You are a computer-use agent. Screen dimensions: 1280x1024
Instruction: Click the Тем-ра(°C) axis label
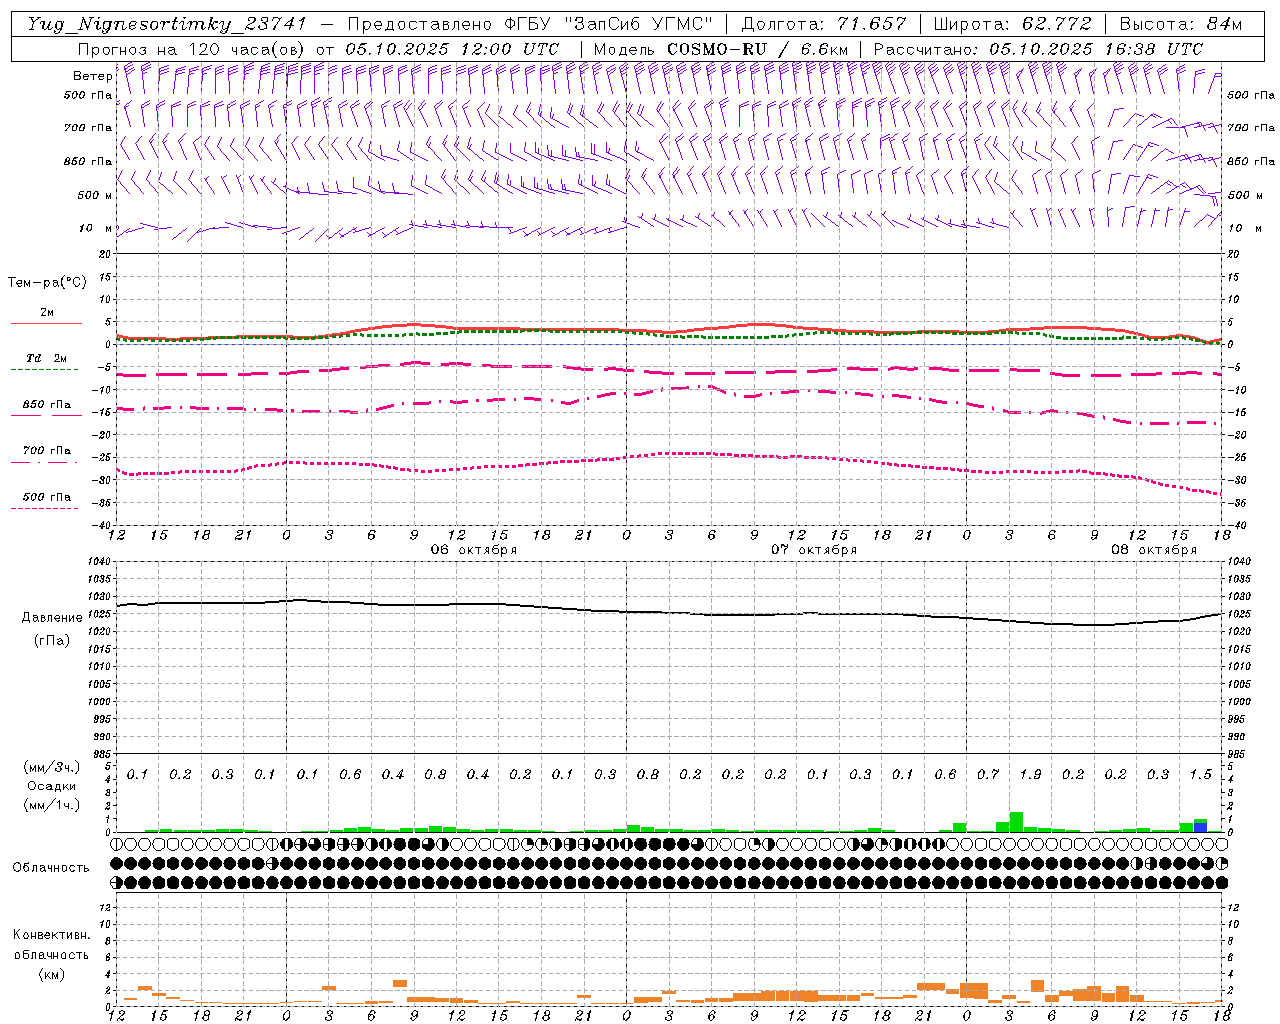click(47, 283)
